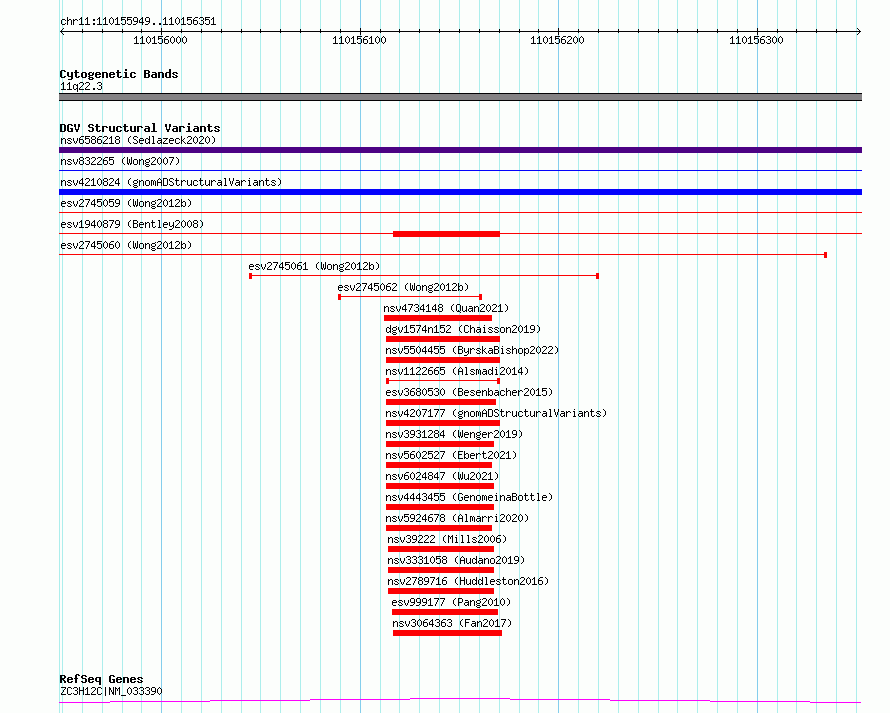The height and width of the screenshot is (713, 890).
Task: Select the nsv1122665 (Alsmadi2014) label
Action: tap(457, 371)
